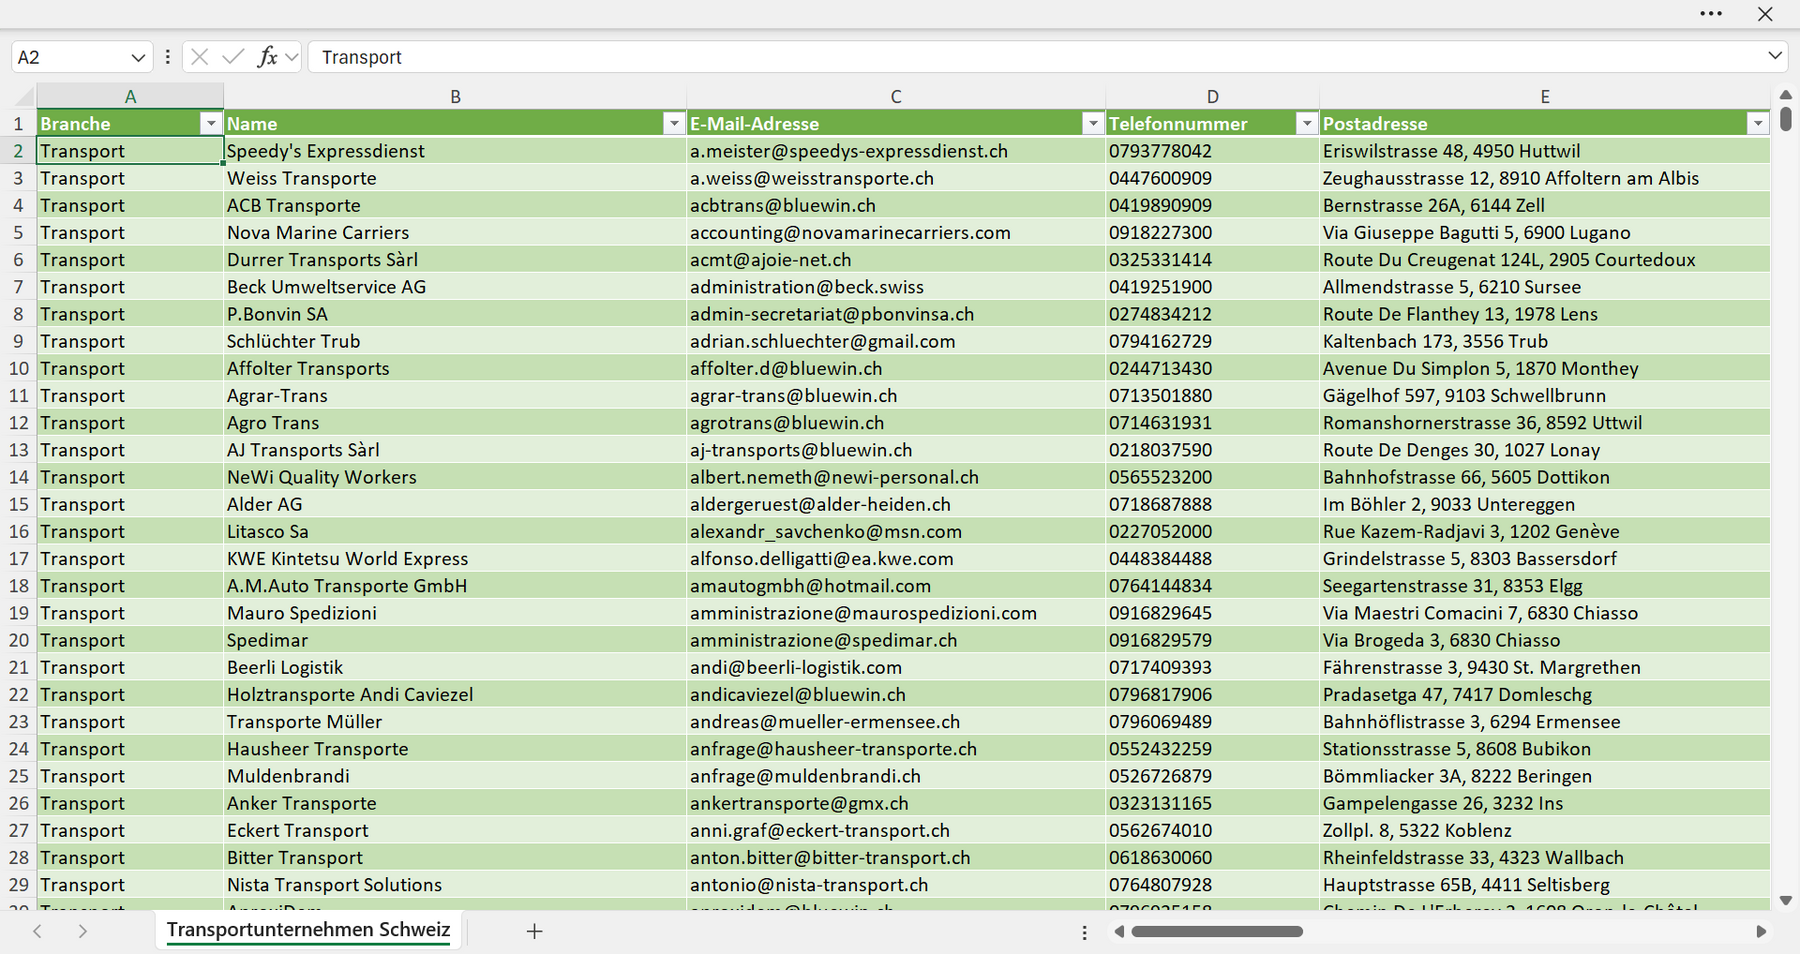Screen dimensions: 1800x954
Task: Click the horizontal scrollbar thumb
Action: point(1217,931)
